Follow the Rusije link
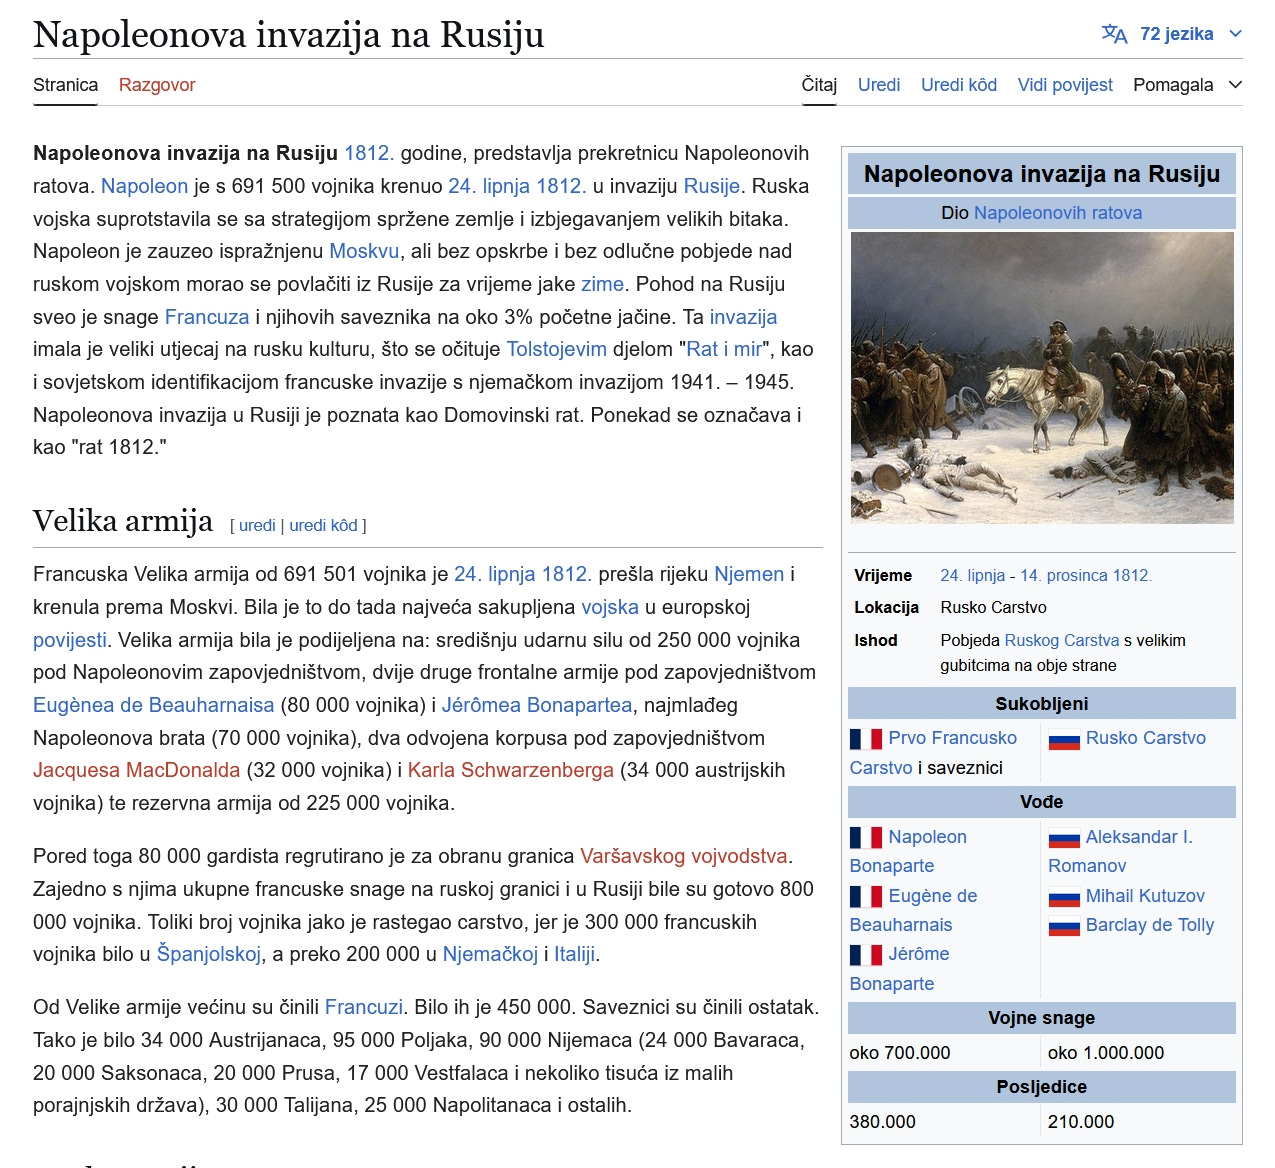Image resolution: width=1275 pixels, height=1168 pixels. (x=711, y=186)
